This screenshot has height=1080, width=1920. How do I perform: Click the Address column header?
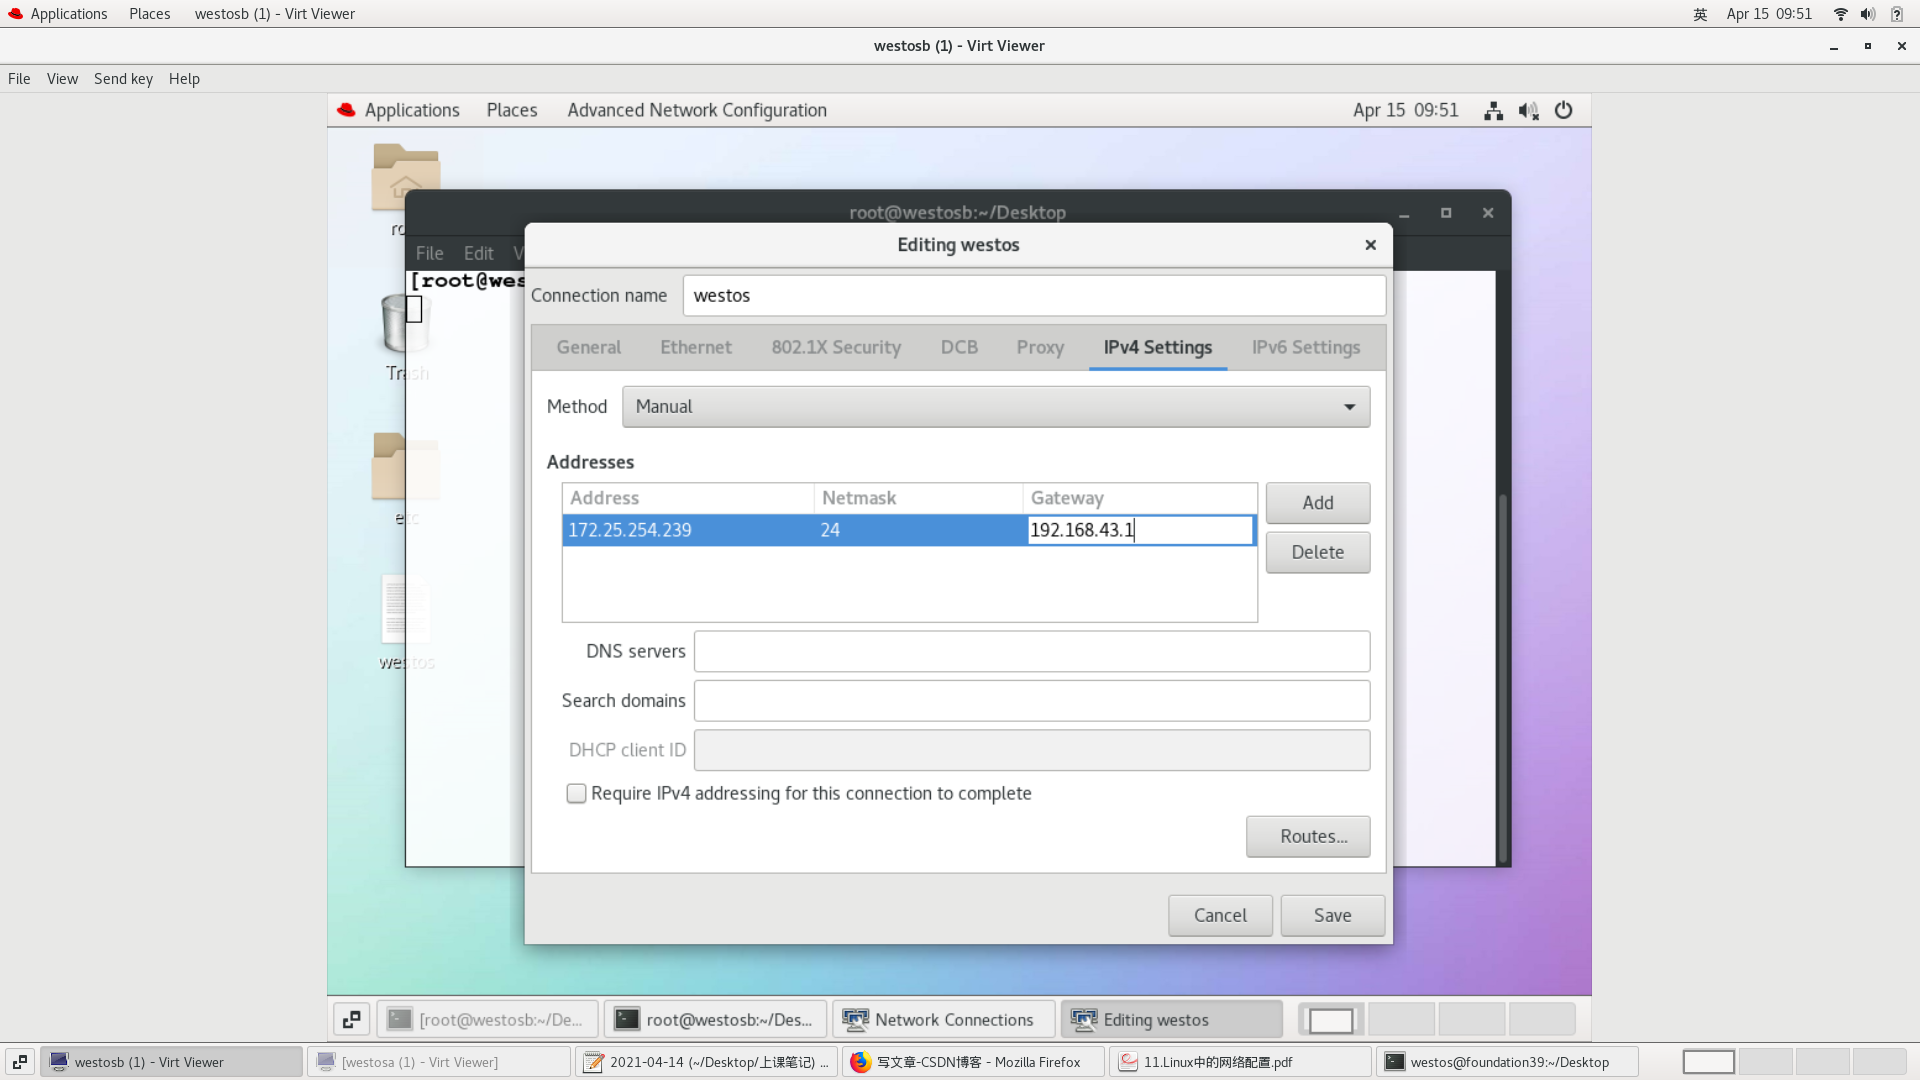coord(688,498)
